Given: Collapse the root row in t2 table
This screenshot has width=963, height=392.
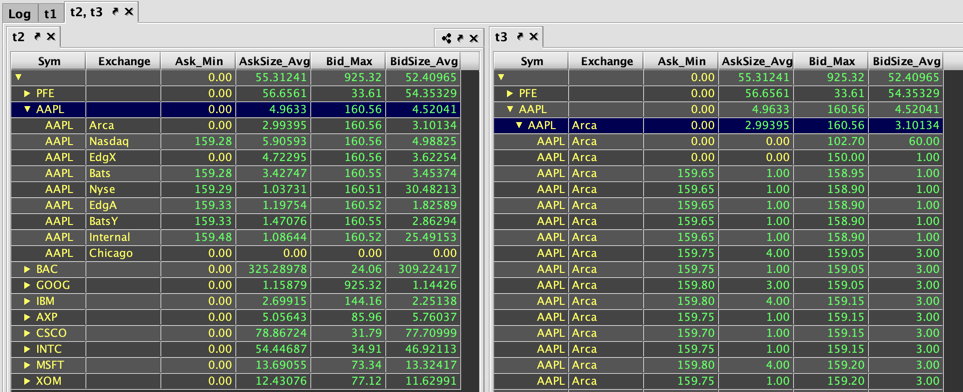Looking at the screenshot, I should pyautogui.click(x=18, y=77).
